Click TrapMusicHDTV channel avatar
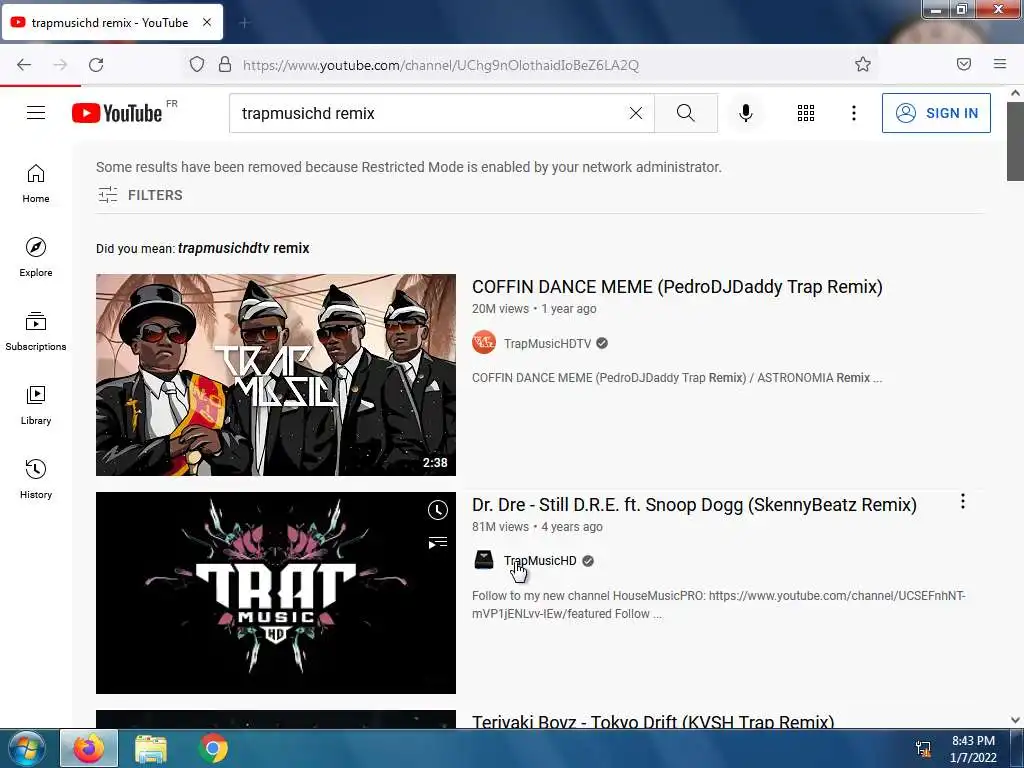Image resolution: width=1024 pixels, height=768 pixels. (484, 343)
